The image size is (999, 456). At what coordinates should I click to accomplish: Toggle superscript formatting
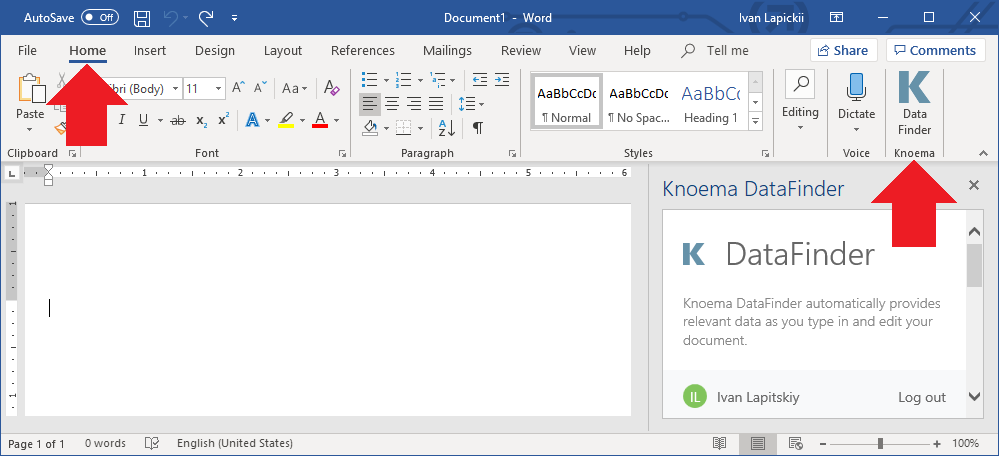(x=223, y=120)
